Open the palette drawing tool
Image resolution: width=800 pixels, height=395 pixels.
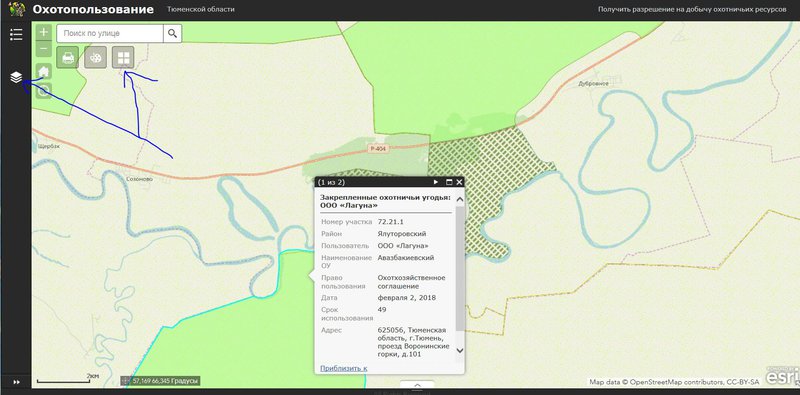pyautogui.click(x=95, y=57)
